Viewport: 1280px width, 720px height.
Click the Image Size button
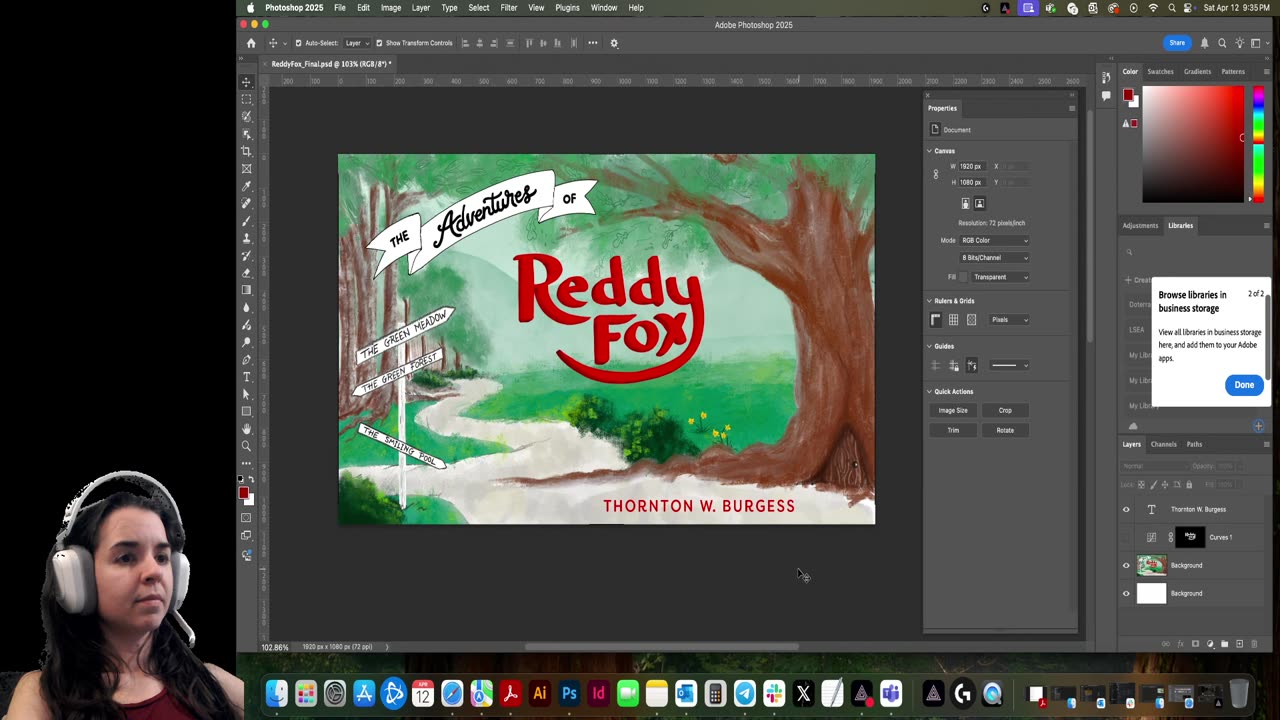coord(953,410)
